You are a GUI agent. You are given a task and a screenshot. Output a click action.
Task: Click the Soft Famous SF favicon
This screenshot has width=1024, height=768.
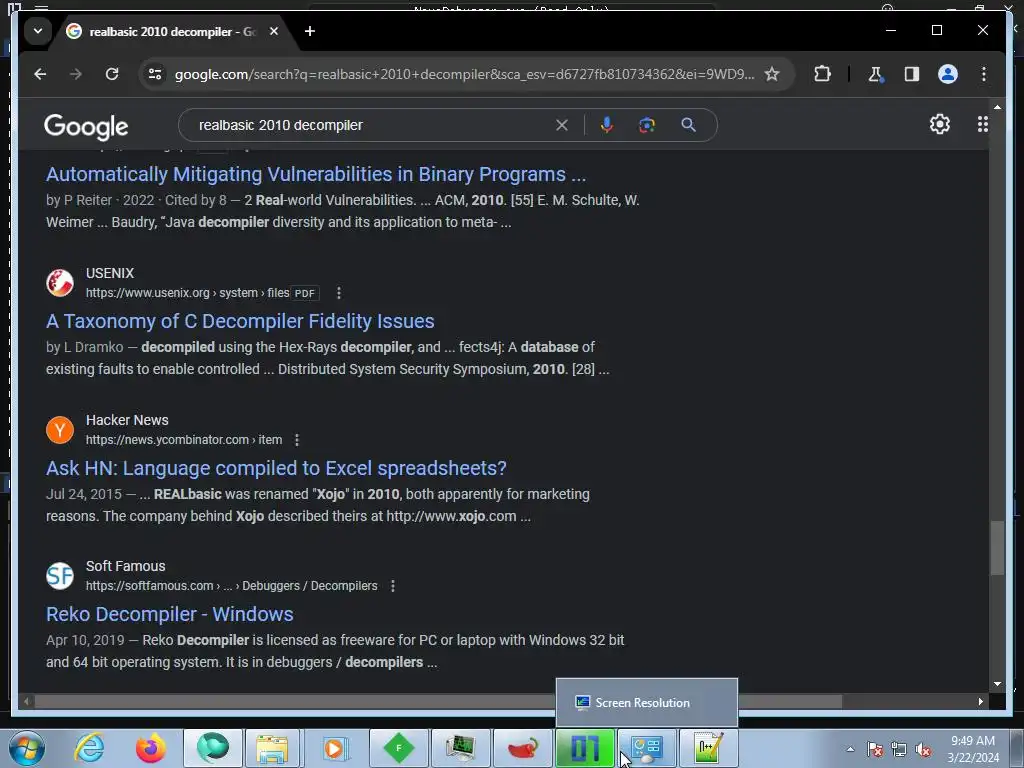click(x=60, y=576)
